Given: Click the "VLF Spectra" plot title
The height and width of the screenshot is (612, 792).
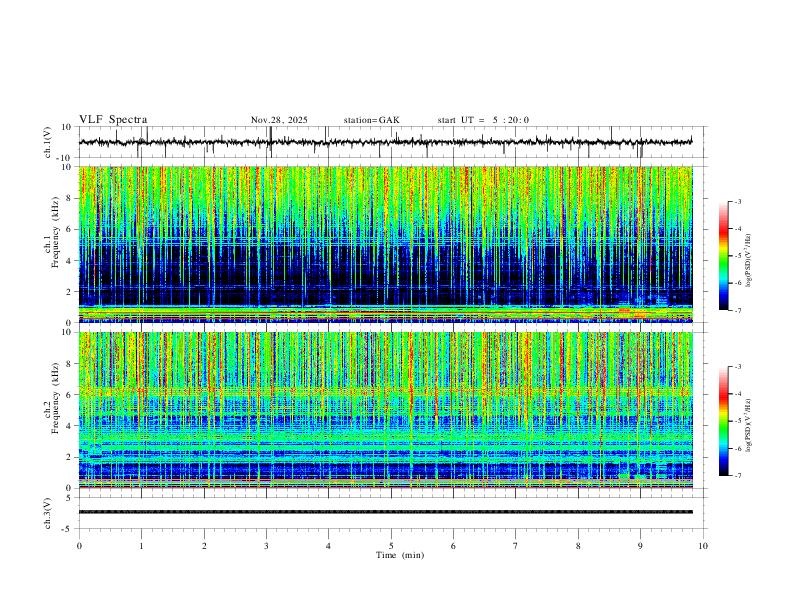Looking at the screenshot, I should click(x=113, y=120).
